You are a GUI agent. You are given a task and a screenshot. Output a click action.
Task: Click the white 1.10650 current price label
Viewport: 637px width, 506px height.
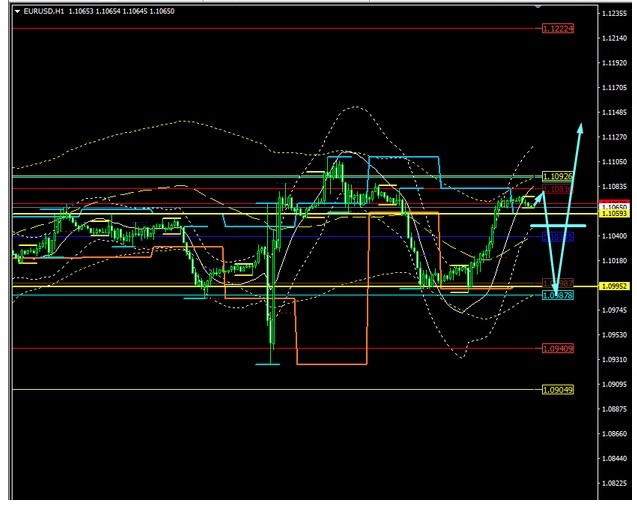[612, 207]
